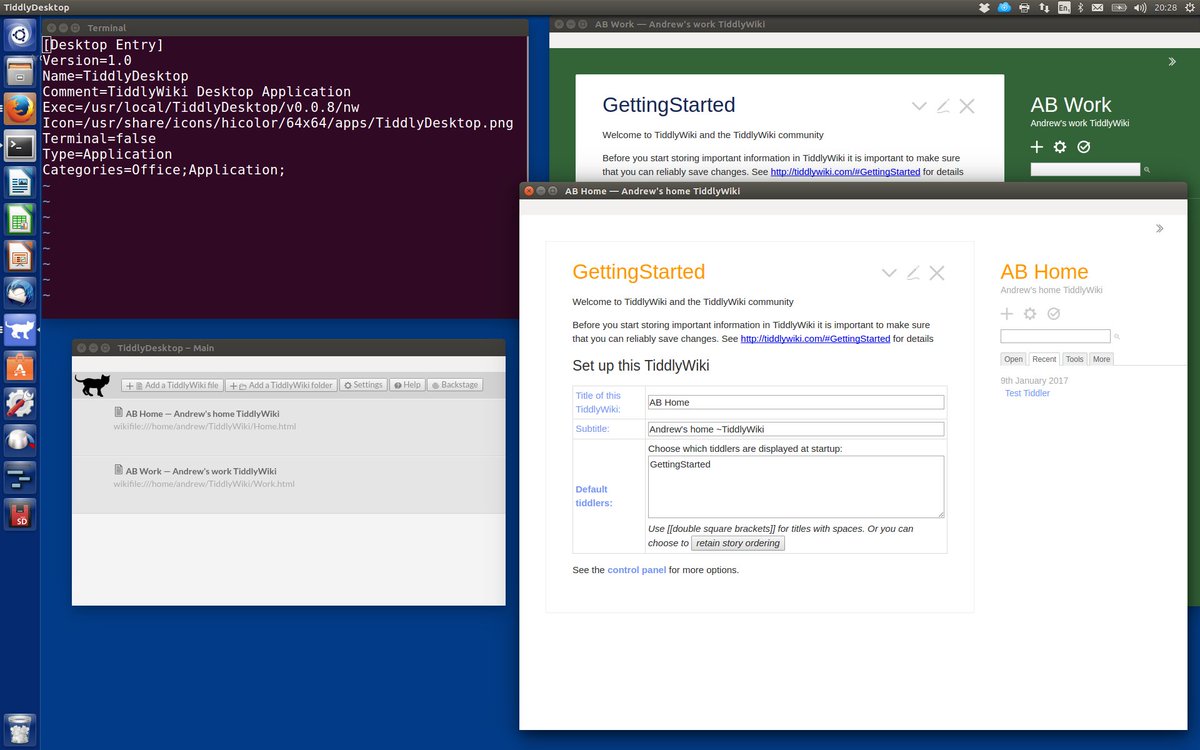The width and height of the screenshot is (1200, 750).
Task: Open the Backstage button in TiddlyDesktop
Action: point(455,385)
